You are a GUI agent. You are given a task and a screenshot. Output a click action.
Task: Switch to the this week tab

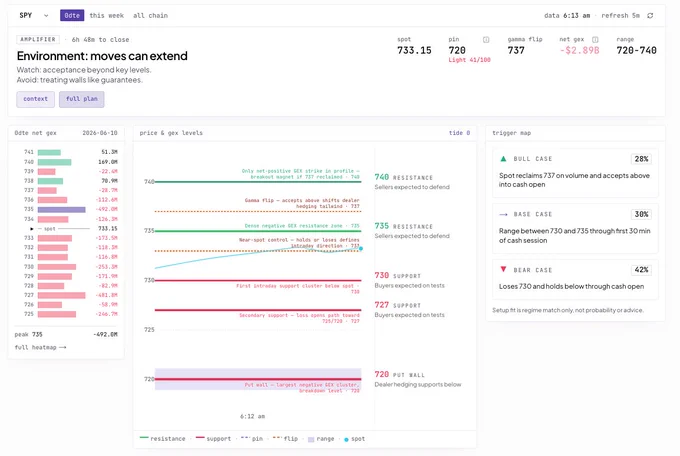(x=107, y=15)
